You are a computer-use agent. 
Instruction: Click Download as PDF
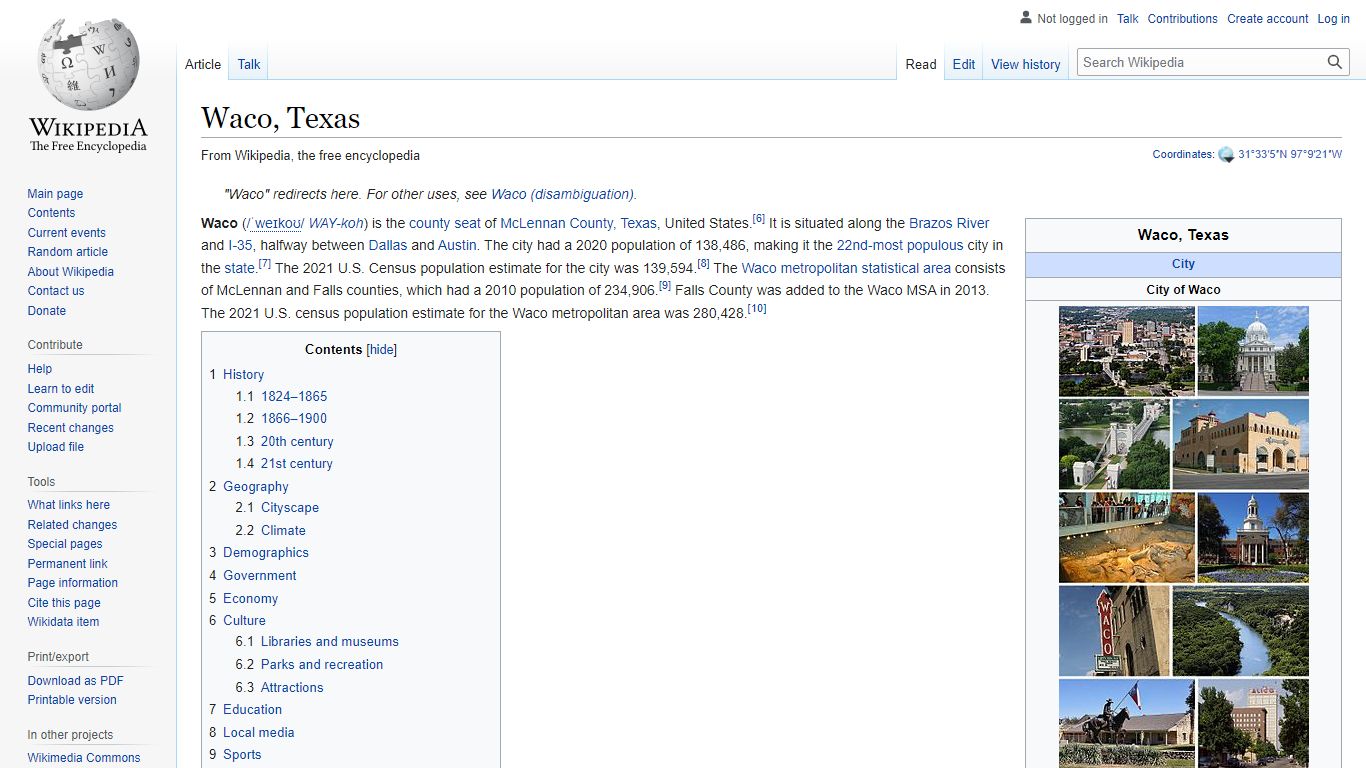pyautogui.click(x=75, y=681)
